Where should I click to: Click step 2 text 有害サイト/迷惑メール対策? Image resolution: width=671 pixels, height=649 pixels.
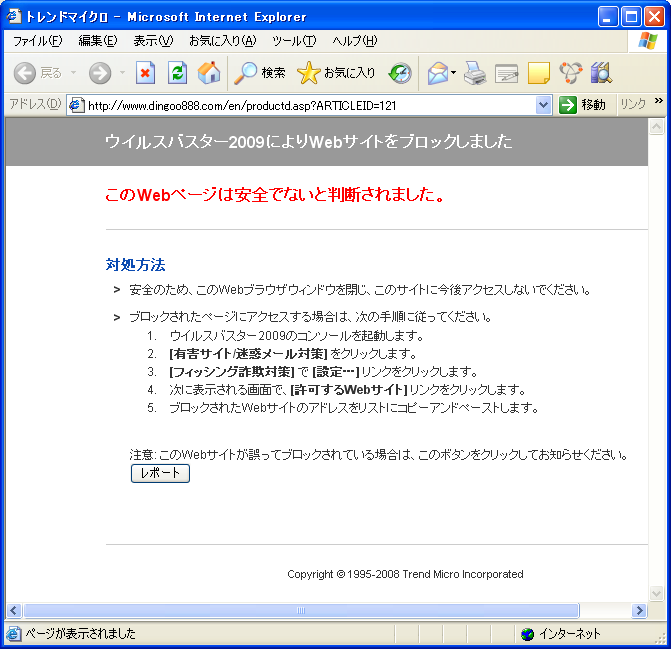pos(248,354)
